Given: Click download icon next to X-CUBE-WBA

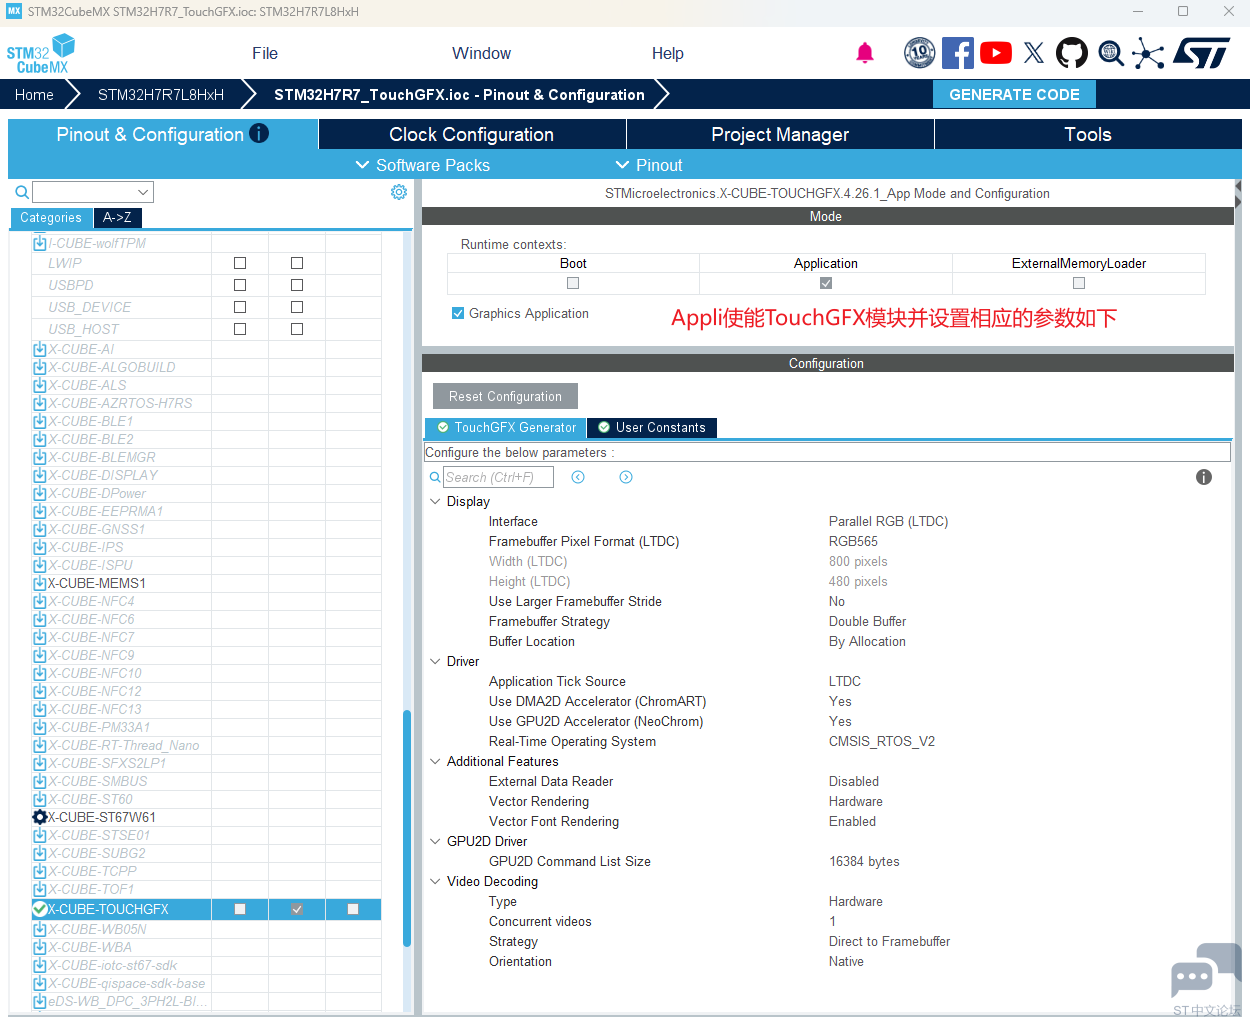Looking at the screenshot, I should tap(40, 947).
